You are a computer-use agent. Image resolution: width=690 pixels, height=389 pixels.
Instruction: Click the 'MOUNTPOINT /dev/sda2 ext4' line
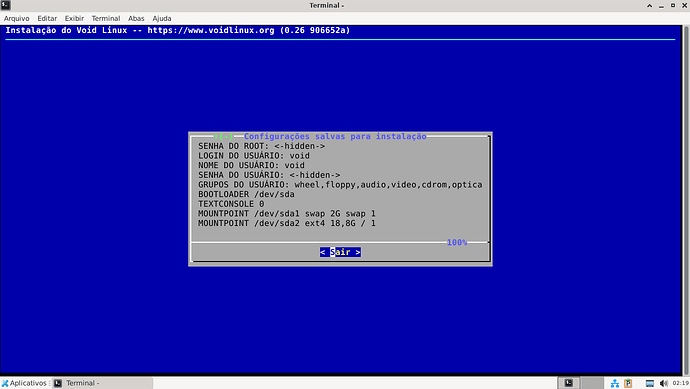click(287, 223)
